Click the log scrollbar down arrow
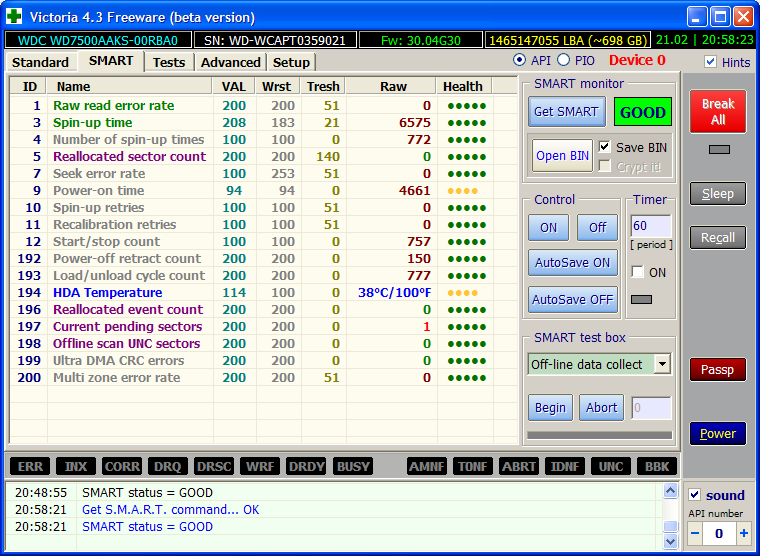Viewport: 760px width, 556px height. click(670, 541)
